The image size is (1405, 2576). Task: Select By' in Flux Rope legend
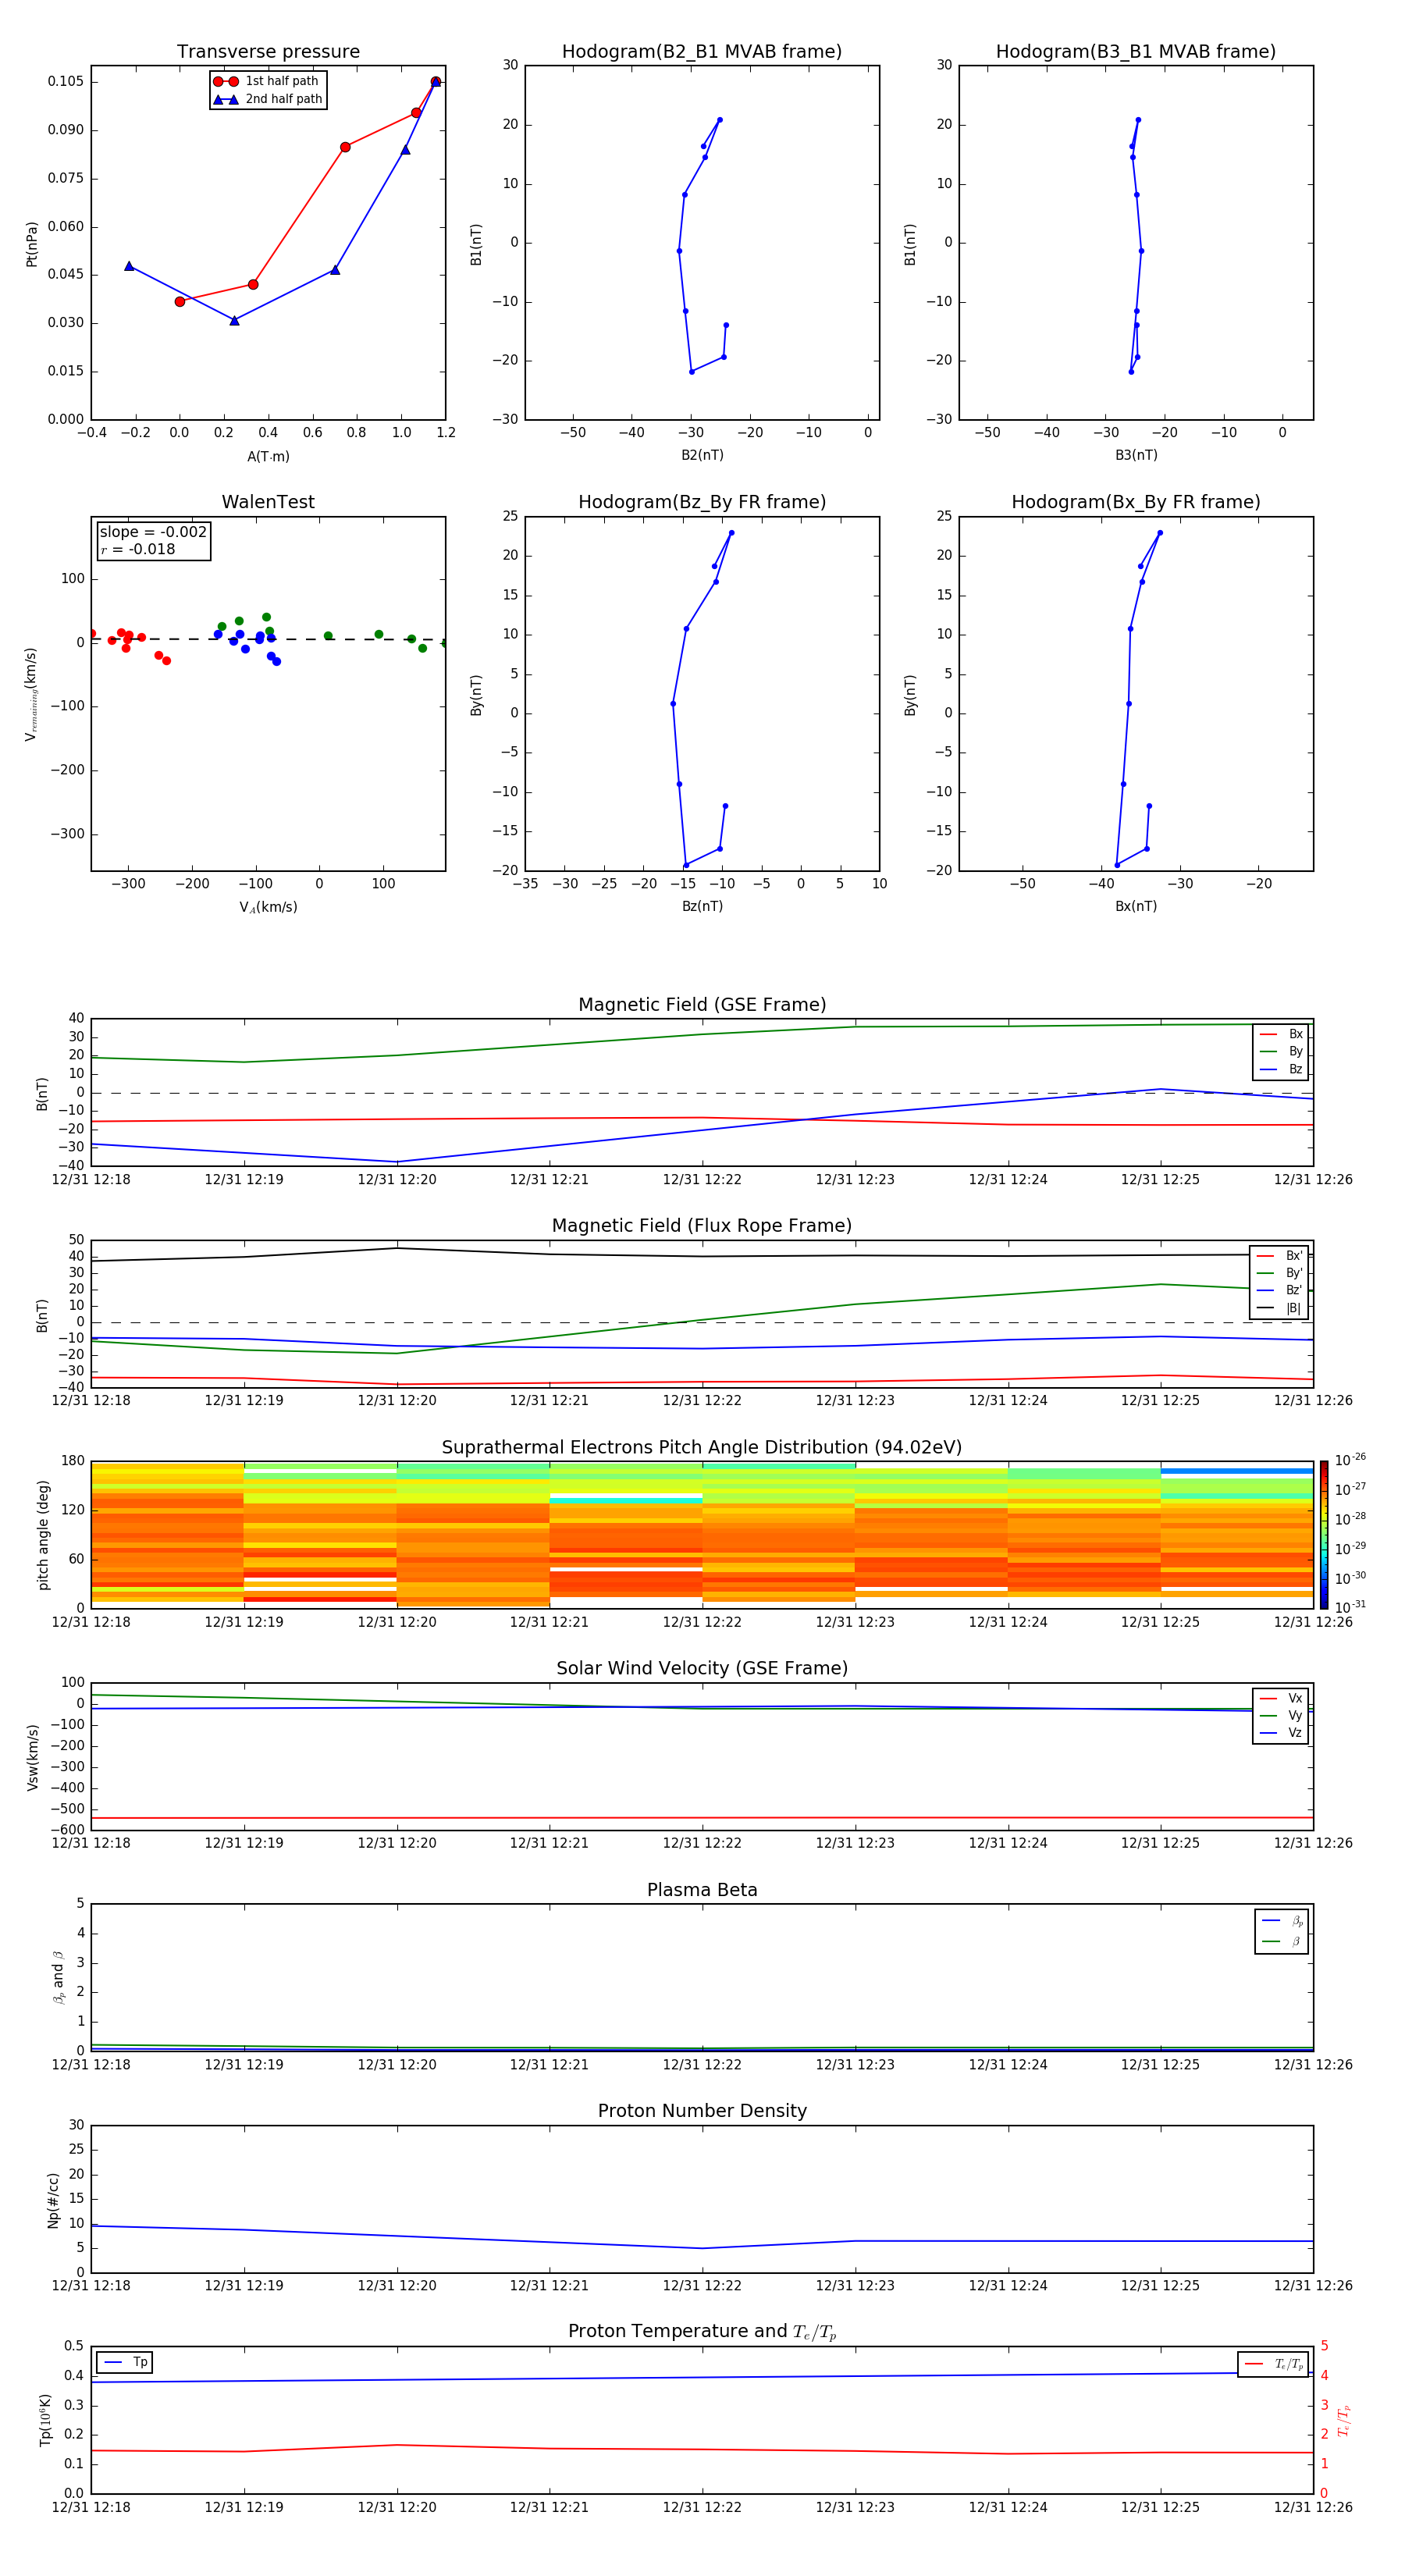click(x=1280, y=1273)
